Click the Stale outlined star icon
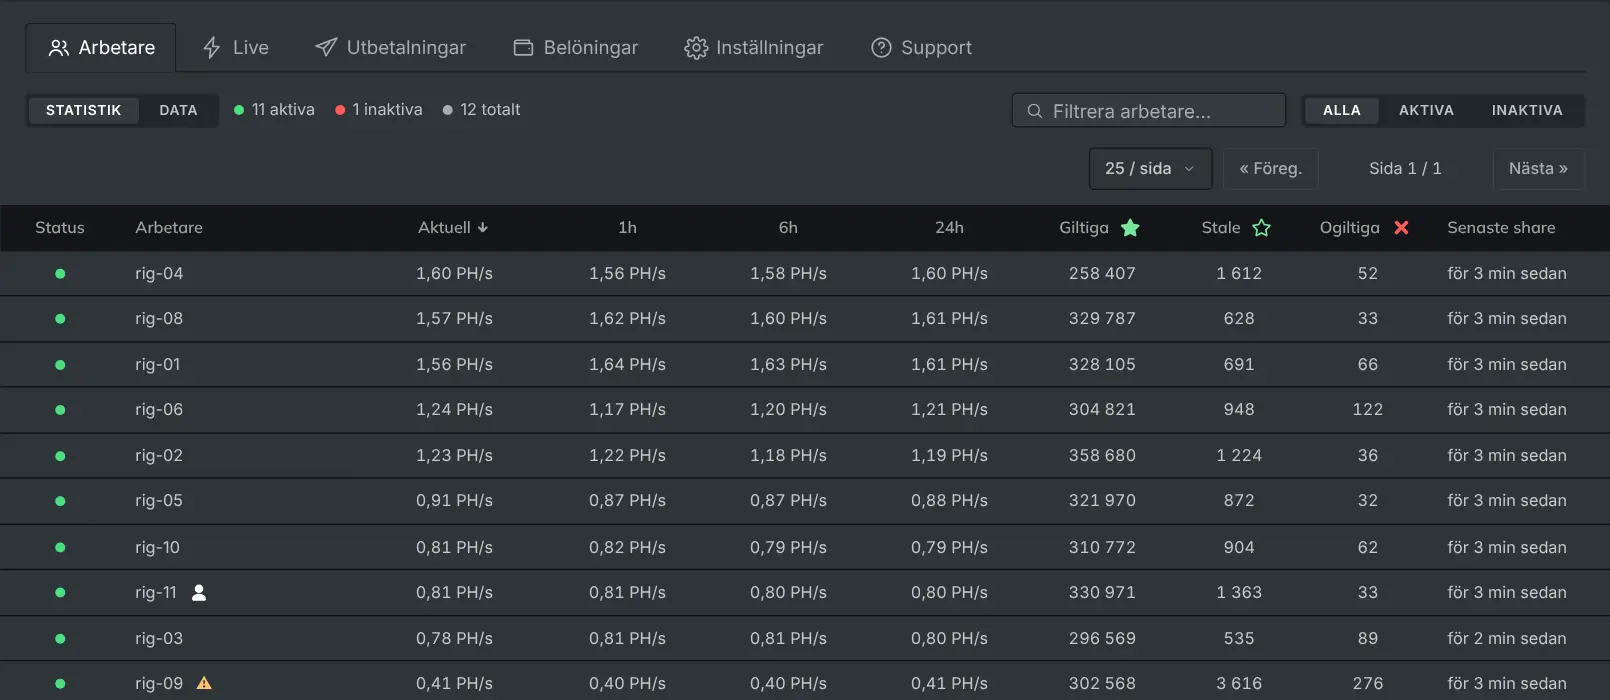 coord(1262,228)
